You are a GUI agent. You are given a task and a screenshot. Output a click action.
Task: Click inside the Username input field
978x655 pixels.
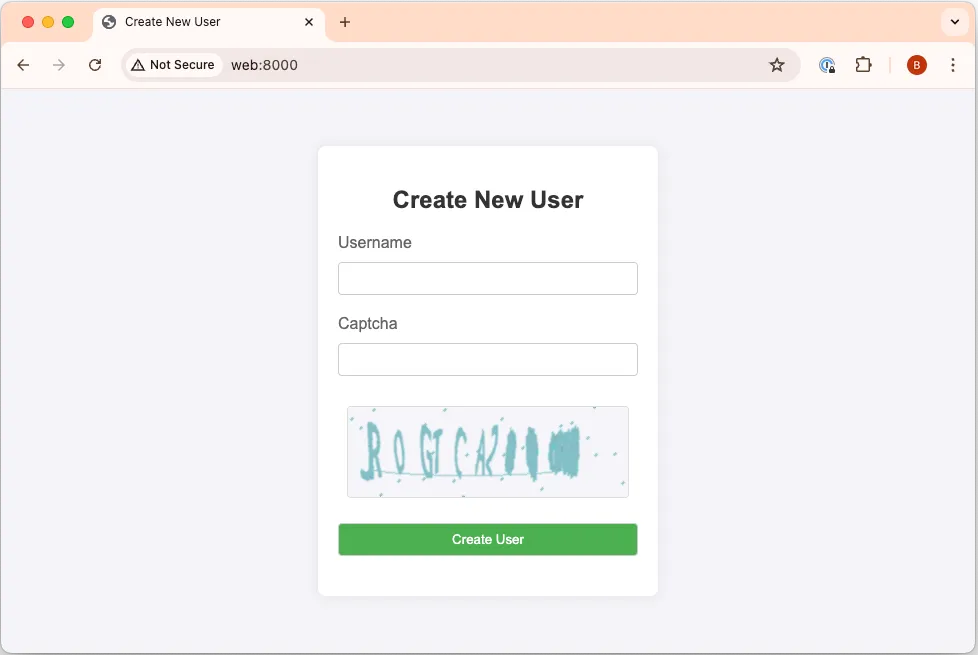[487, 278]
